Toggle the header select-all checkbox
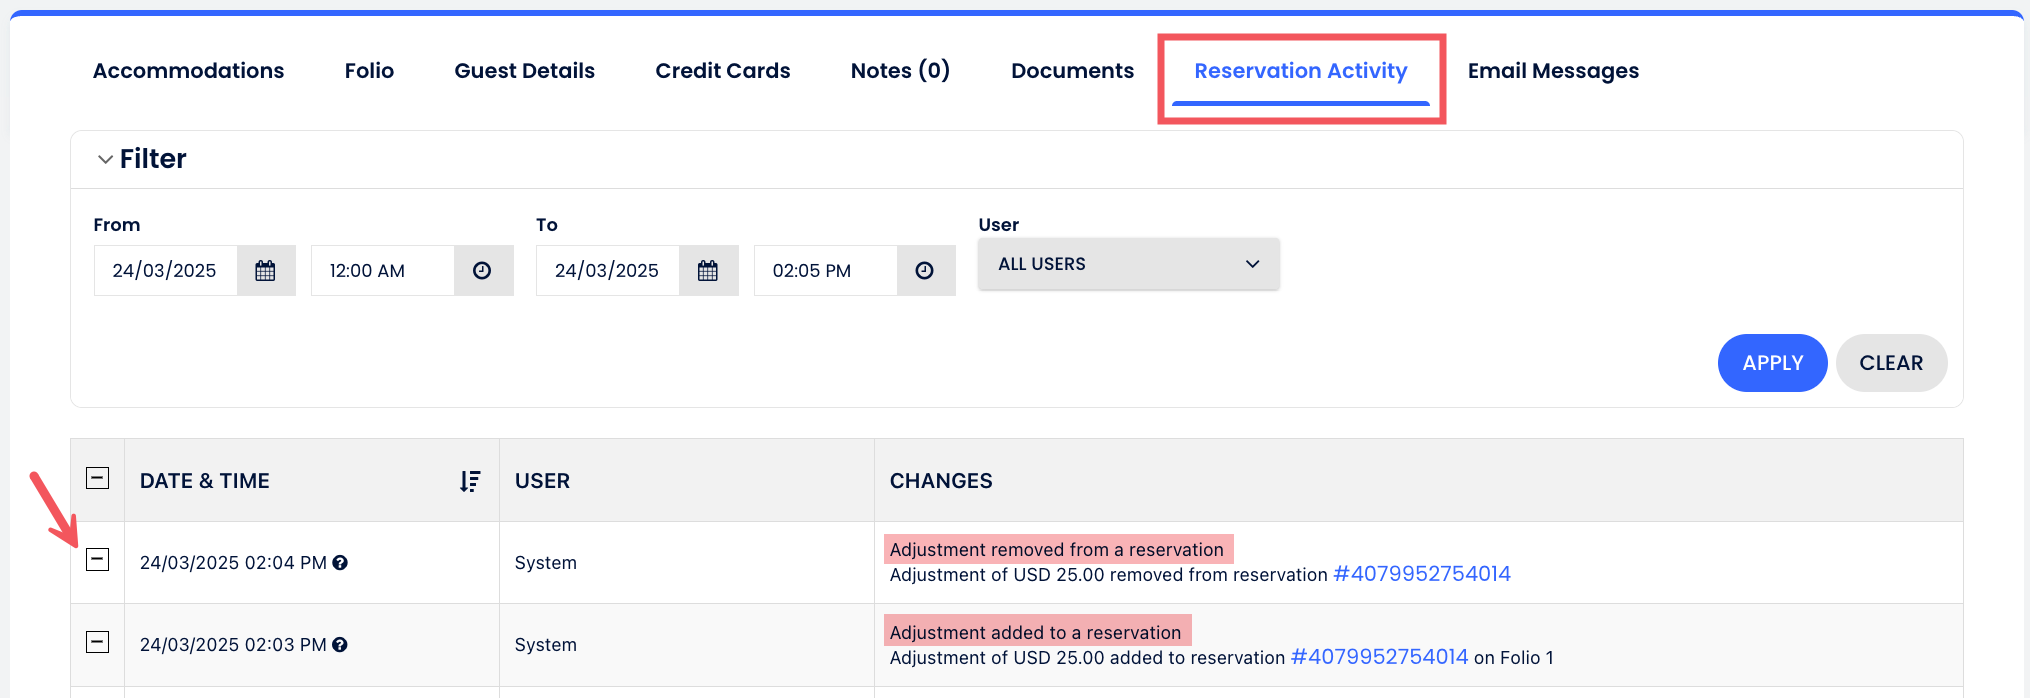Image resolution: width=2030 pixels, height=698 pixels. 97,478
